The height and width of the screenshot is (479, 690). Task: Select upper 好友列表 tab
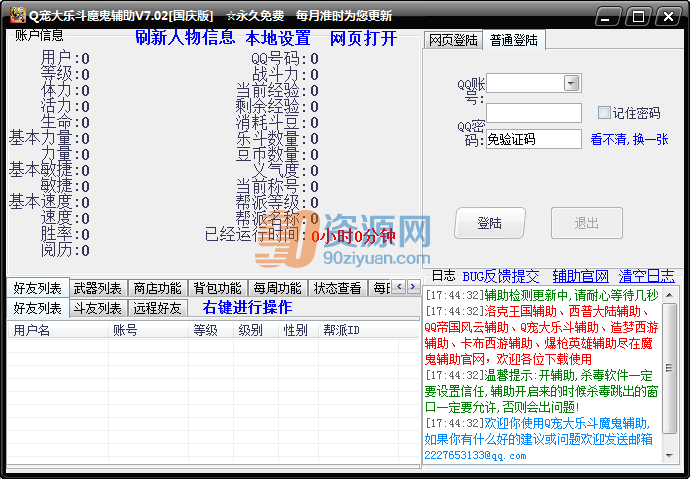click(38, 288)
